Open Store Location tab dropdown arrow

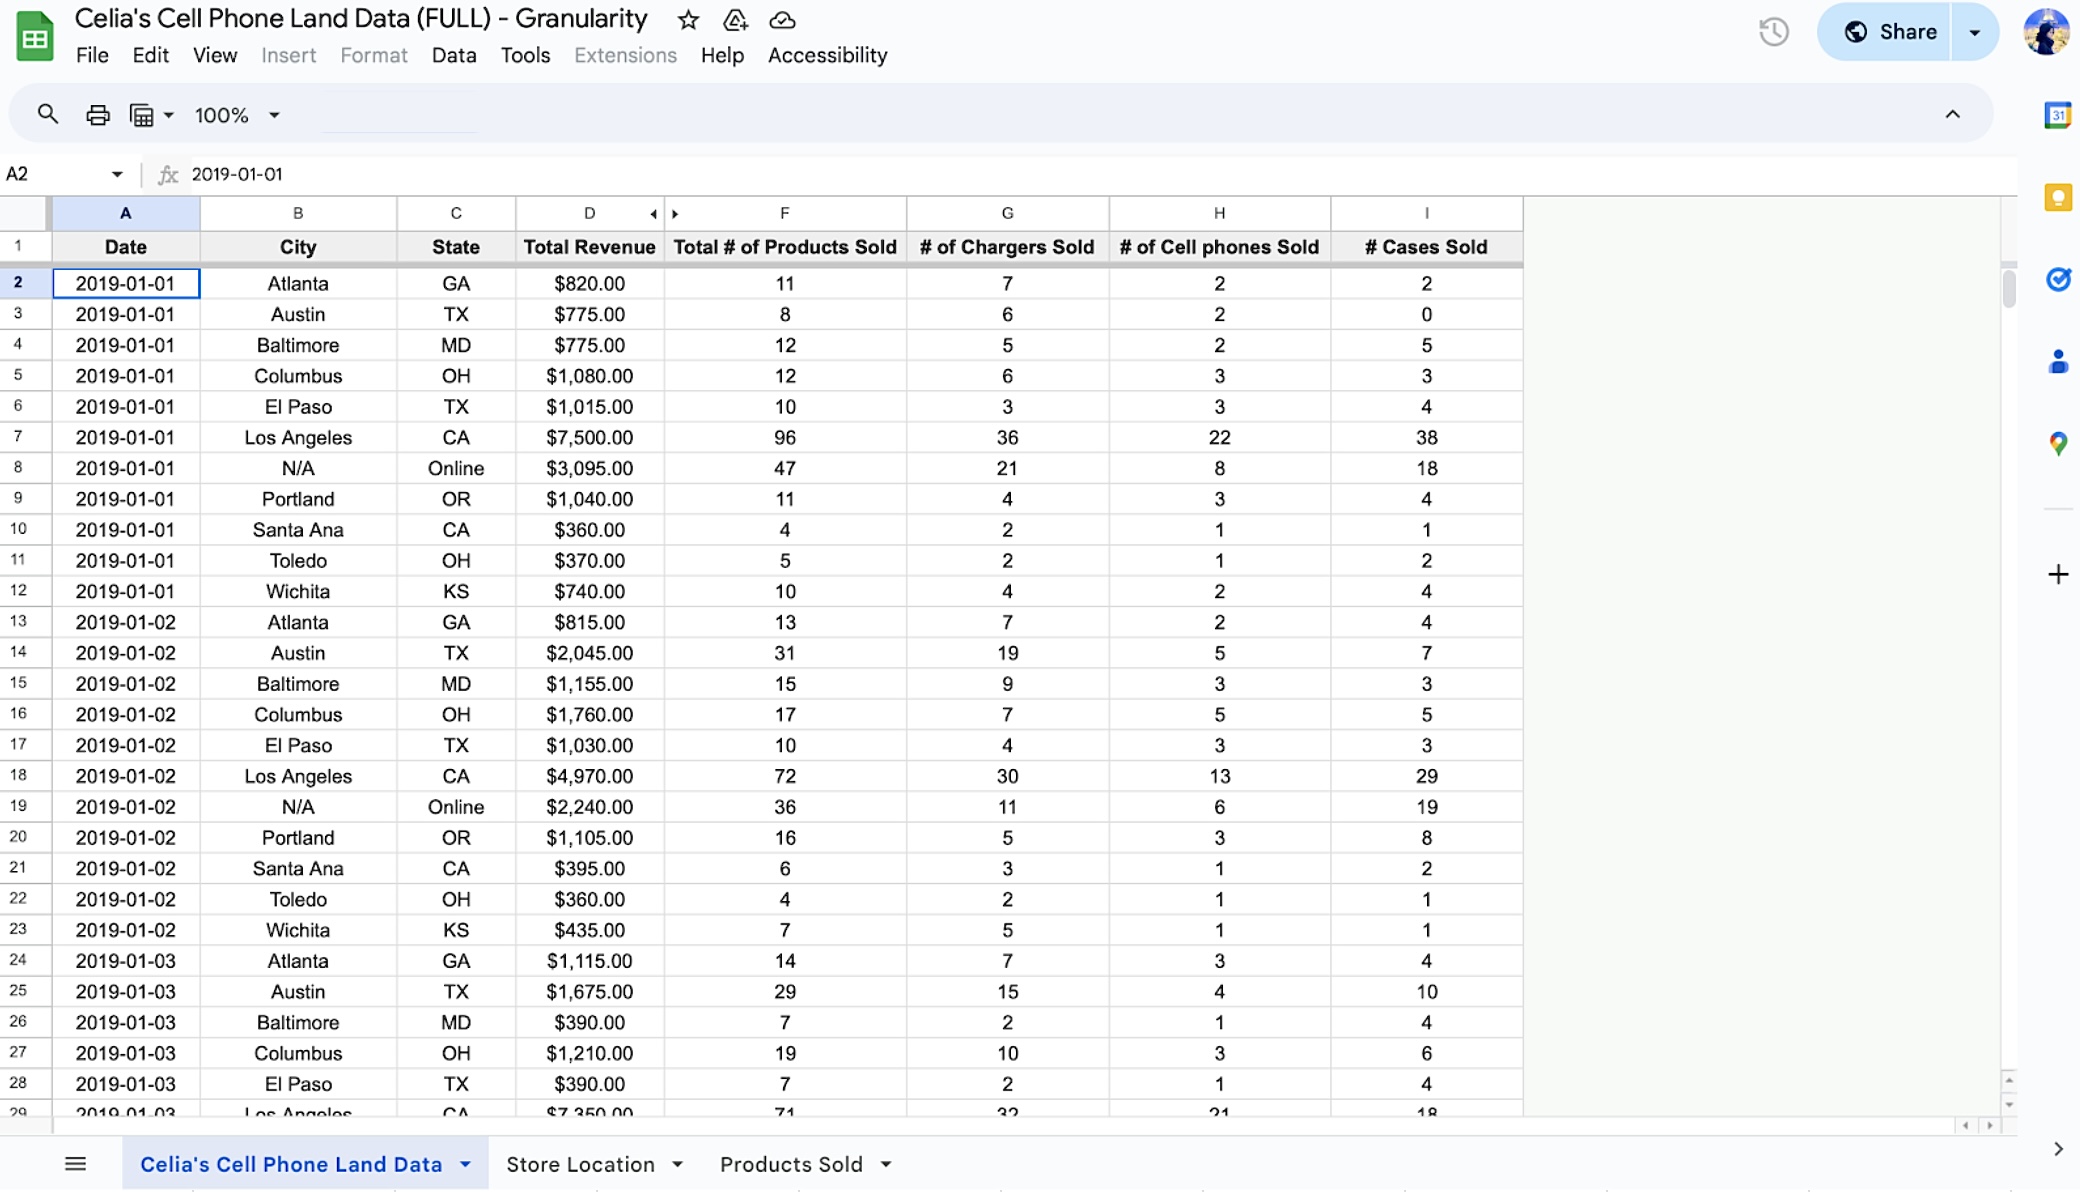(678, 1164)
